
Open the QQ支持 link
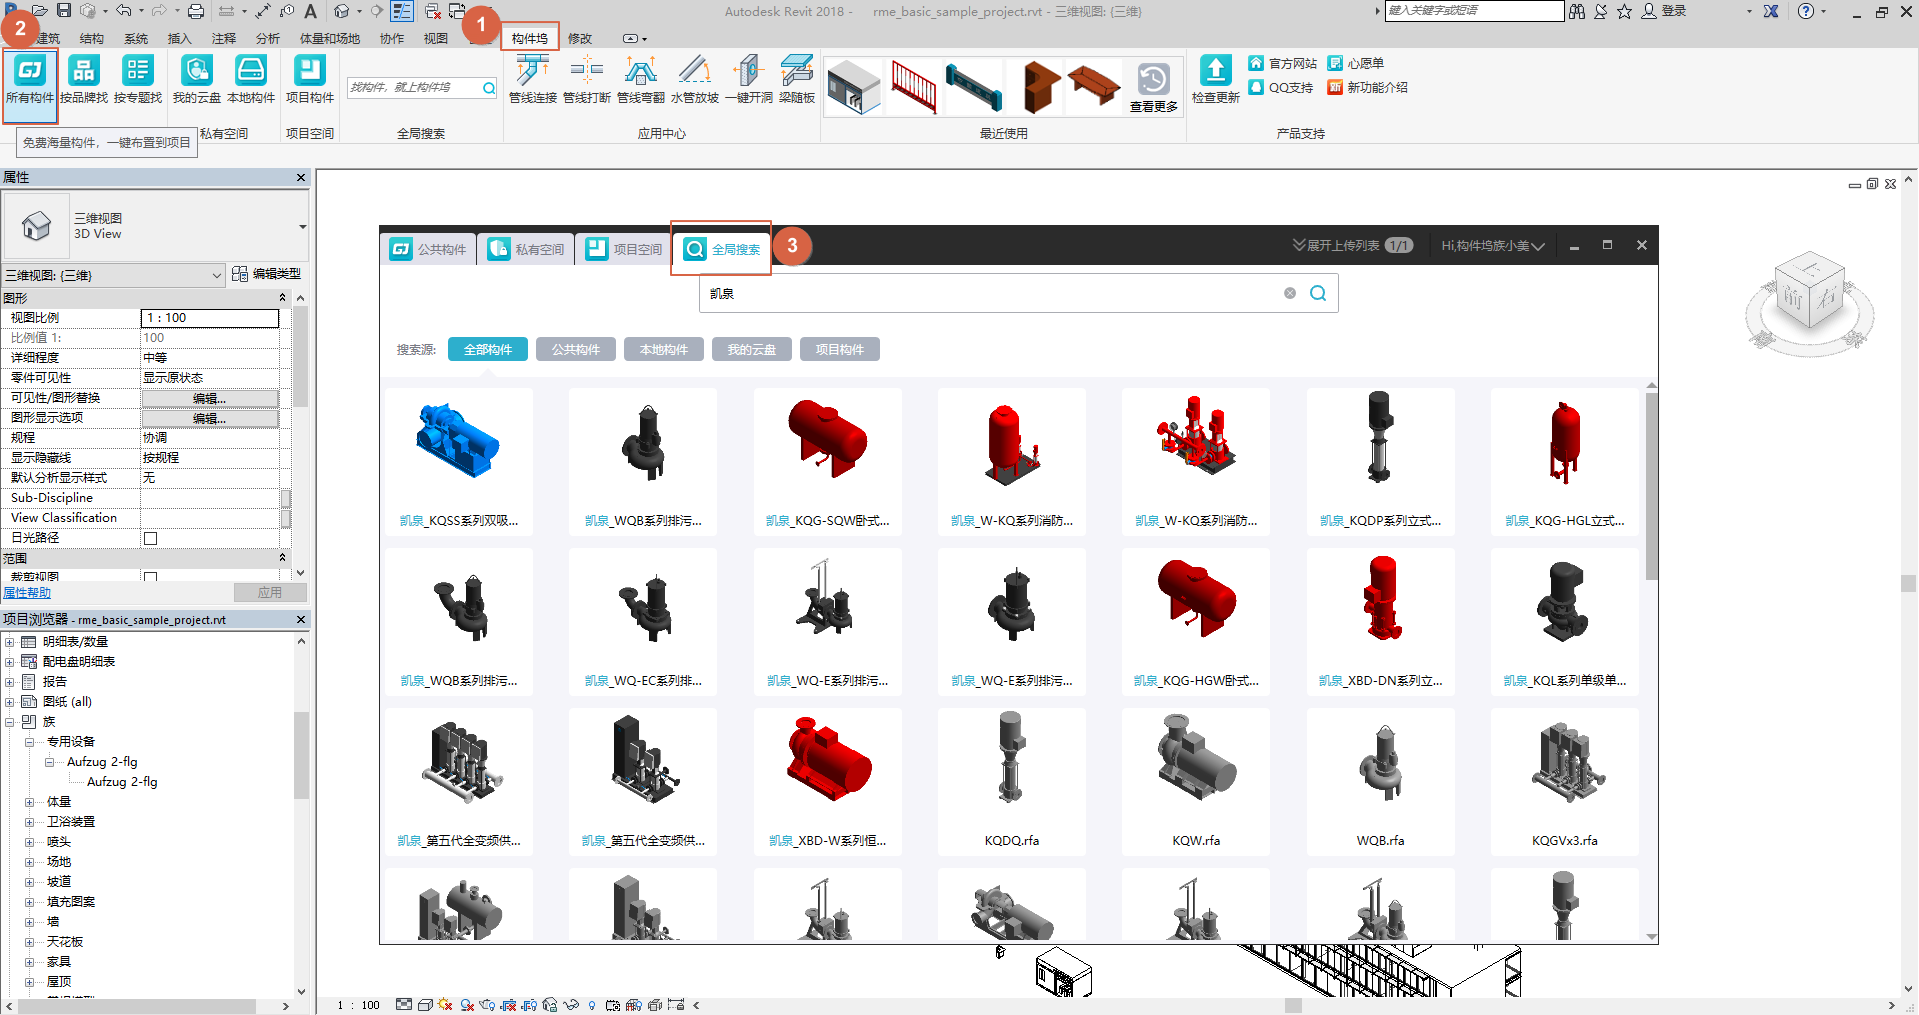click(x=1281, y=87)
